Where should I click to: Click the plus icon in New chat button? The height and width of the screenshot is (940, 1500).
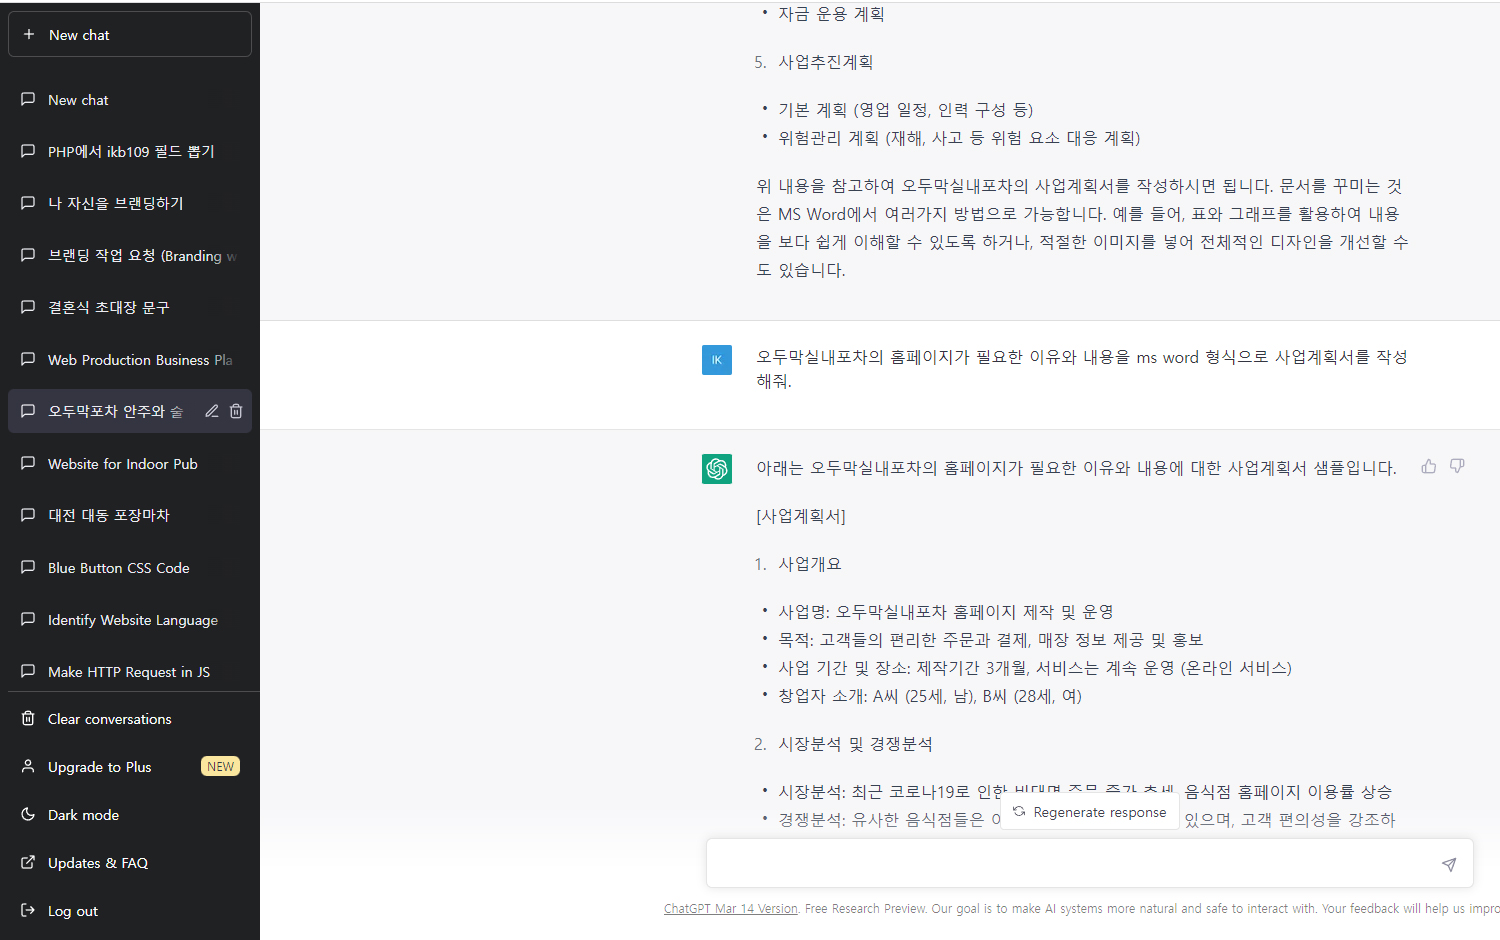point(29,34)
